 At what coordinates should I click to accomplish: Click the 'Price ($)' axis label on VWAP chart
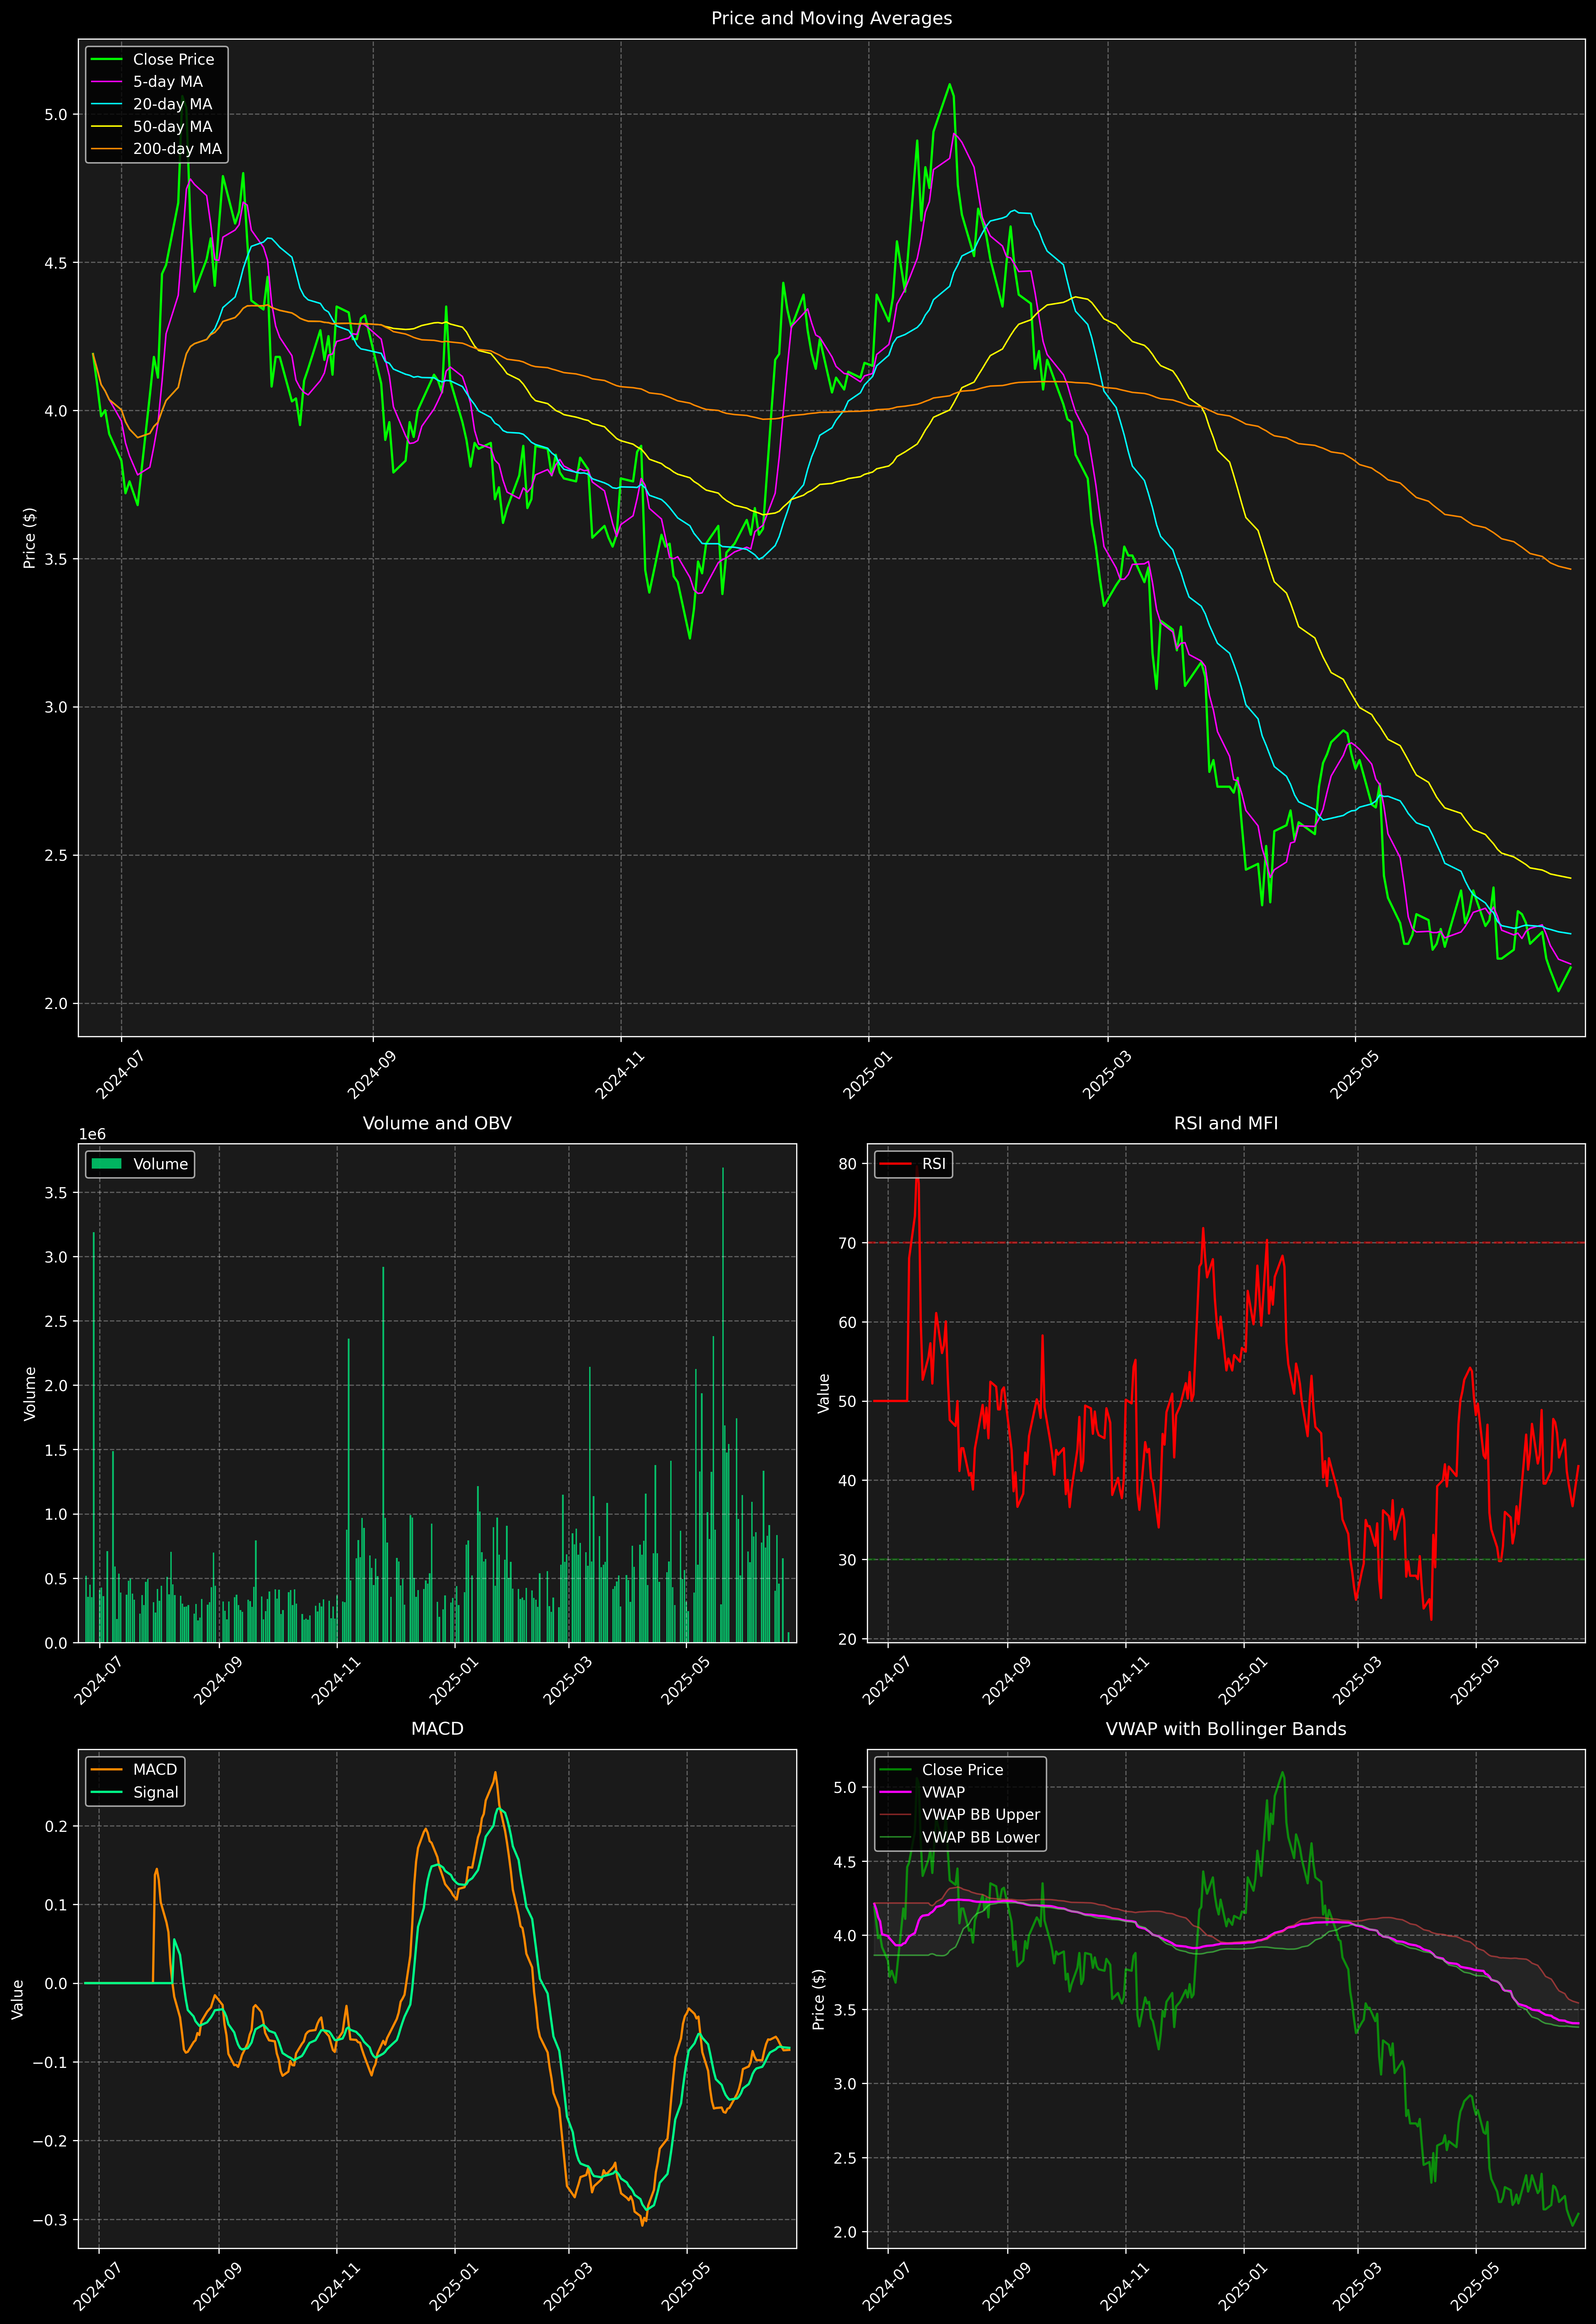[819, 1999]
